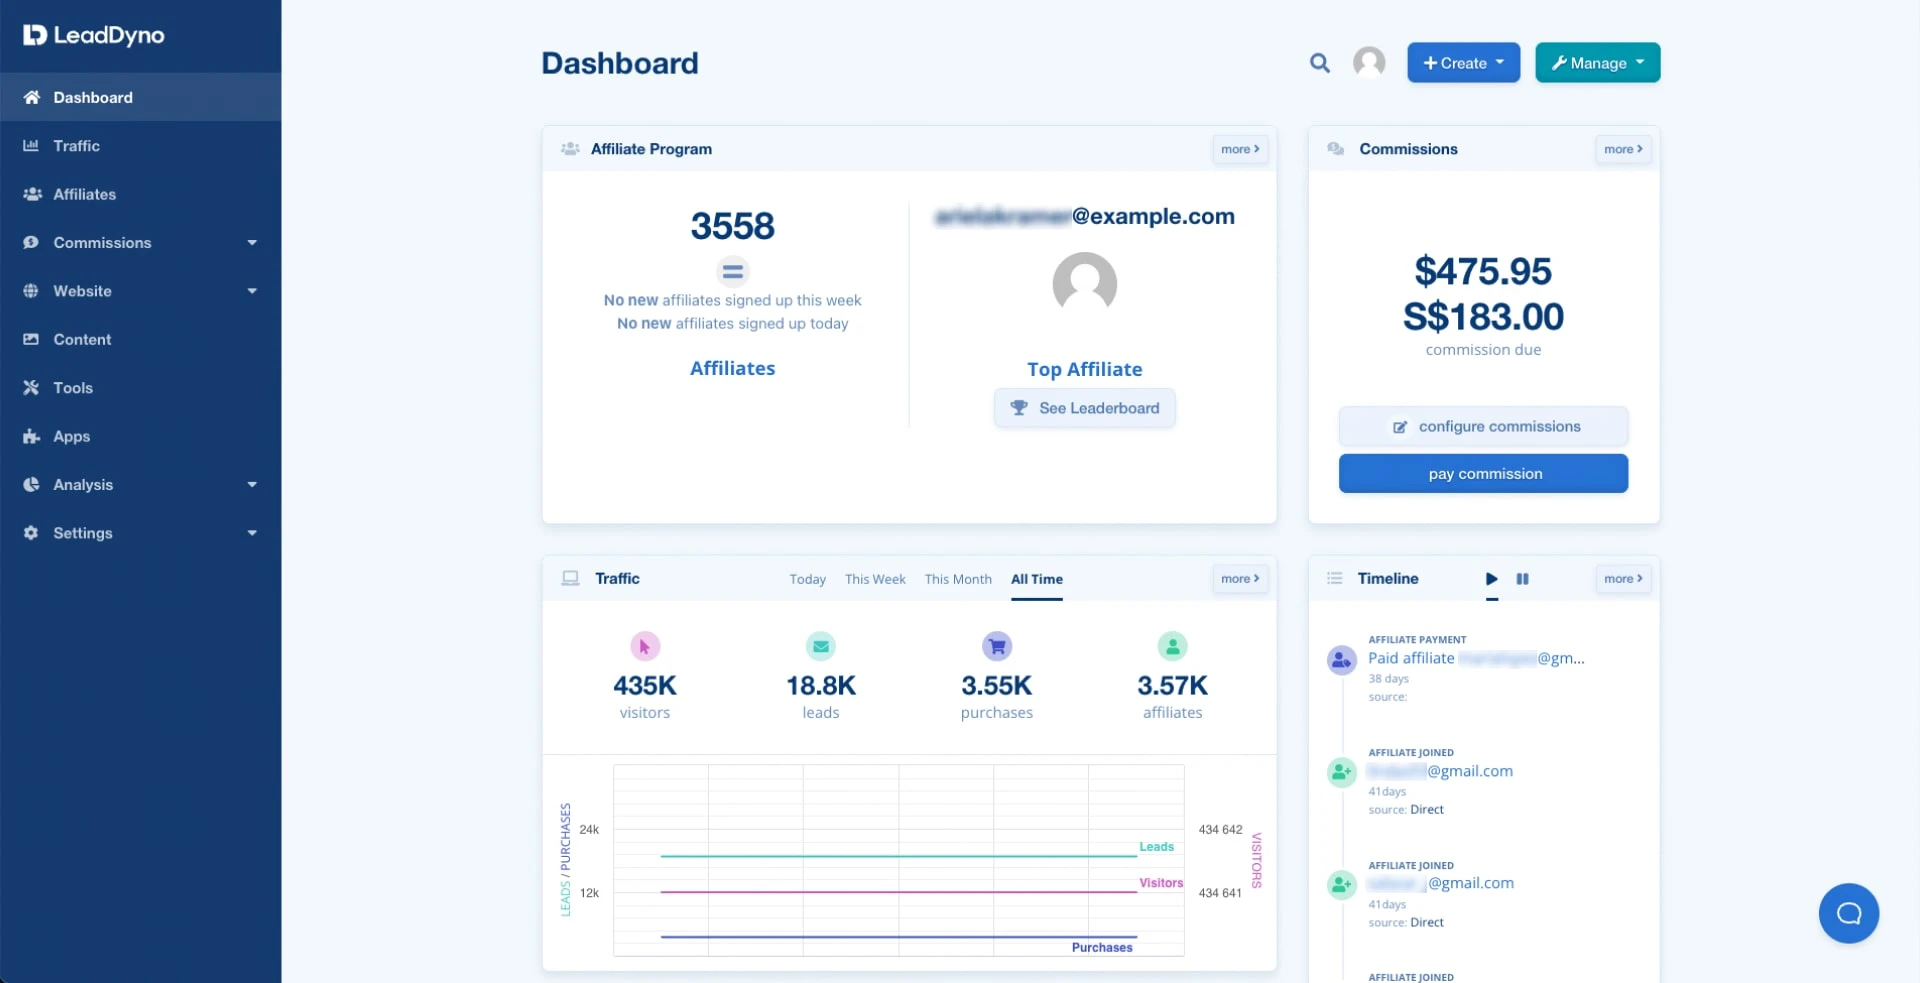Open the user profile avatar icon
The image size is (1920, 983).
(1369, 63)
